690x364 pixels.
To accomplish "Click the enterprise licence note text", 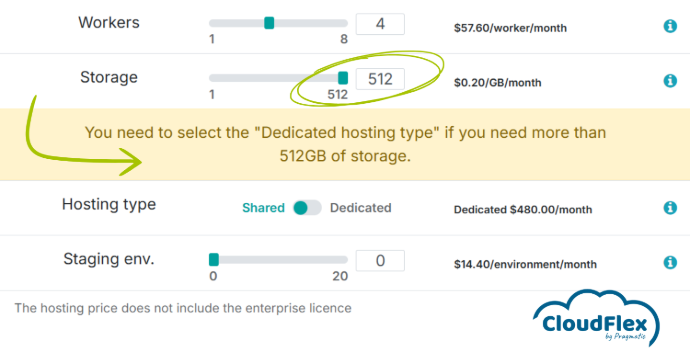I will pyautogui.click(x=183, y=308).
